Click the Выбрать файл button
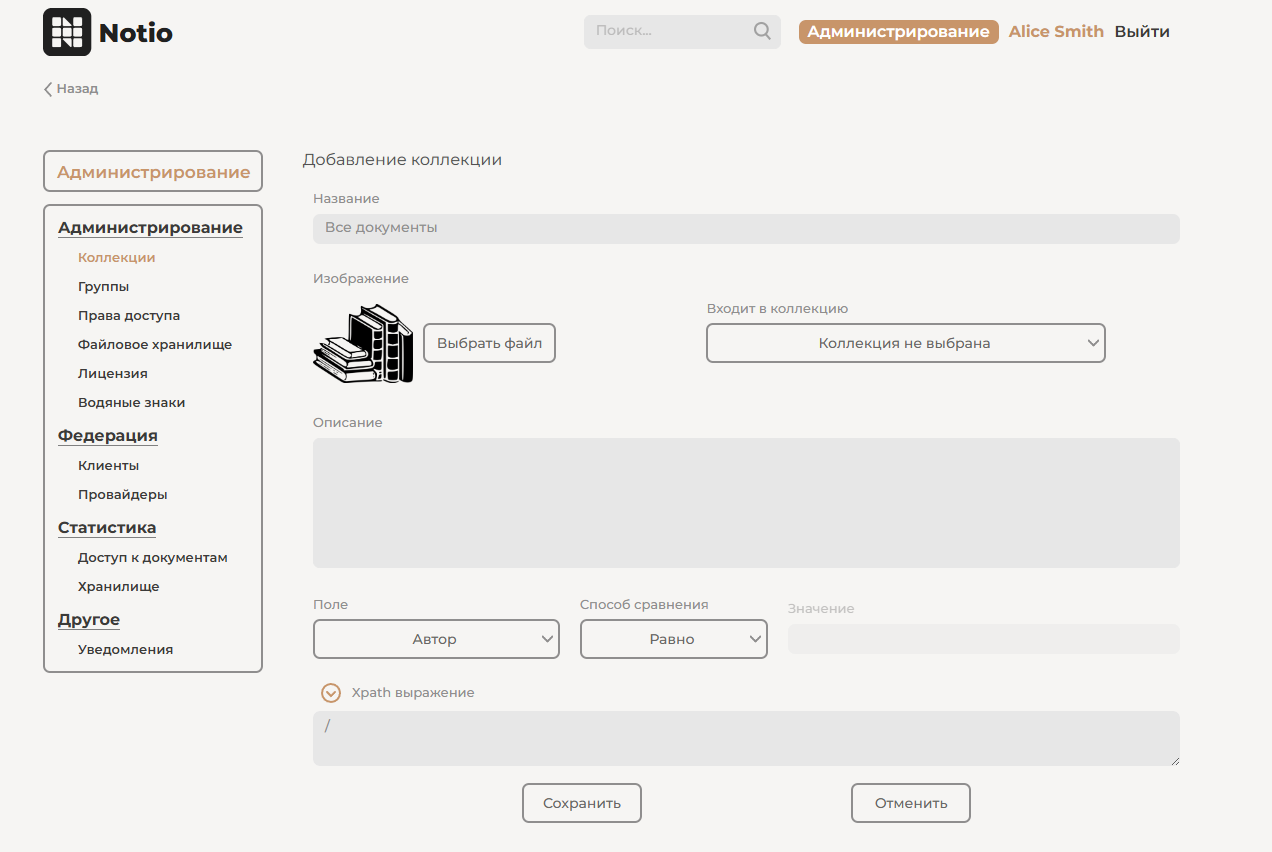1272x852 pixels. [x=489, y=343]
